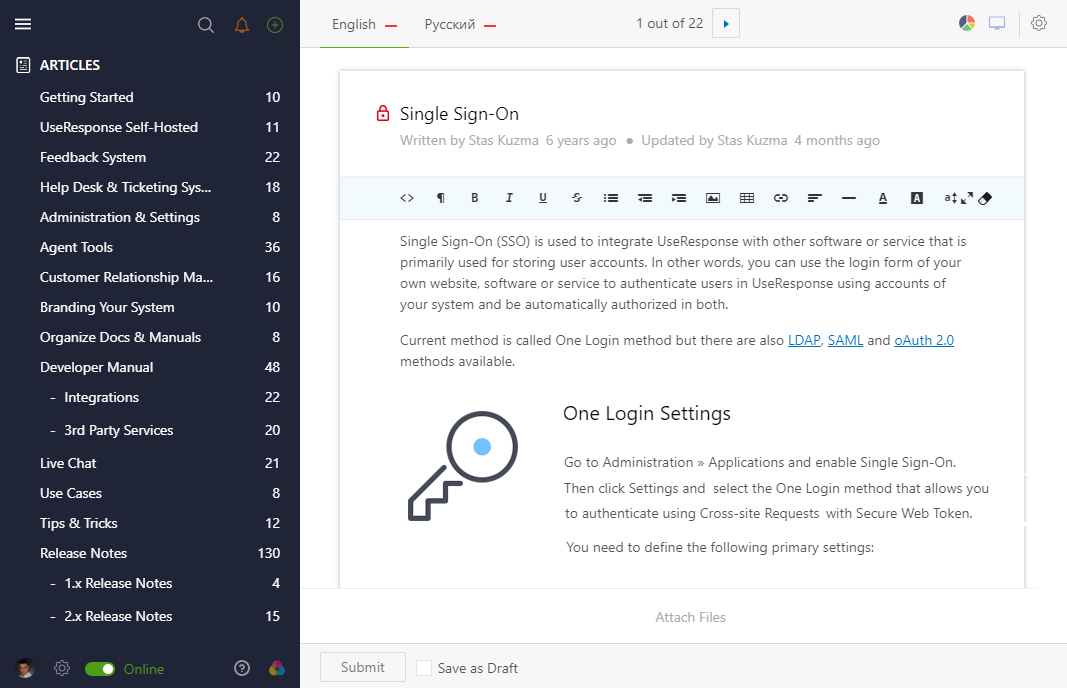The image size is (1067, 688).
Task: Open the Developer Manual category
Action: [97, 367]
